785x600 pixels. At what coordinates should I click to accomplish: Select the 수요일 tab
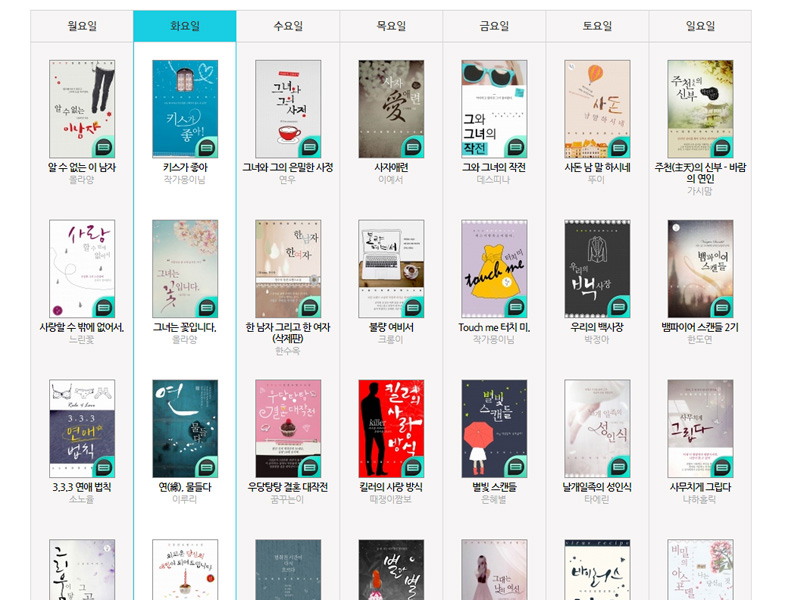pyautogui.click(x=288, y=27)
